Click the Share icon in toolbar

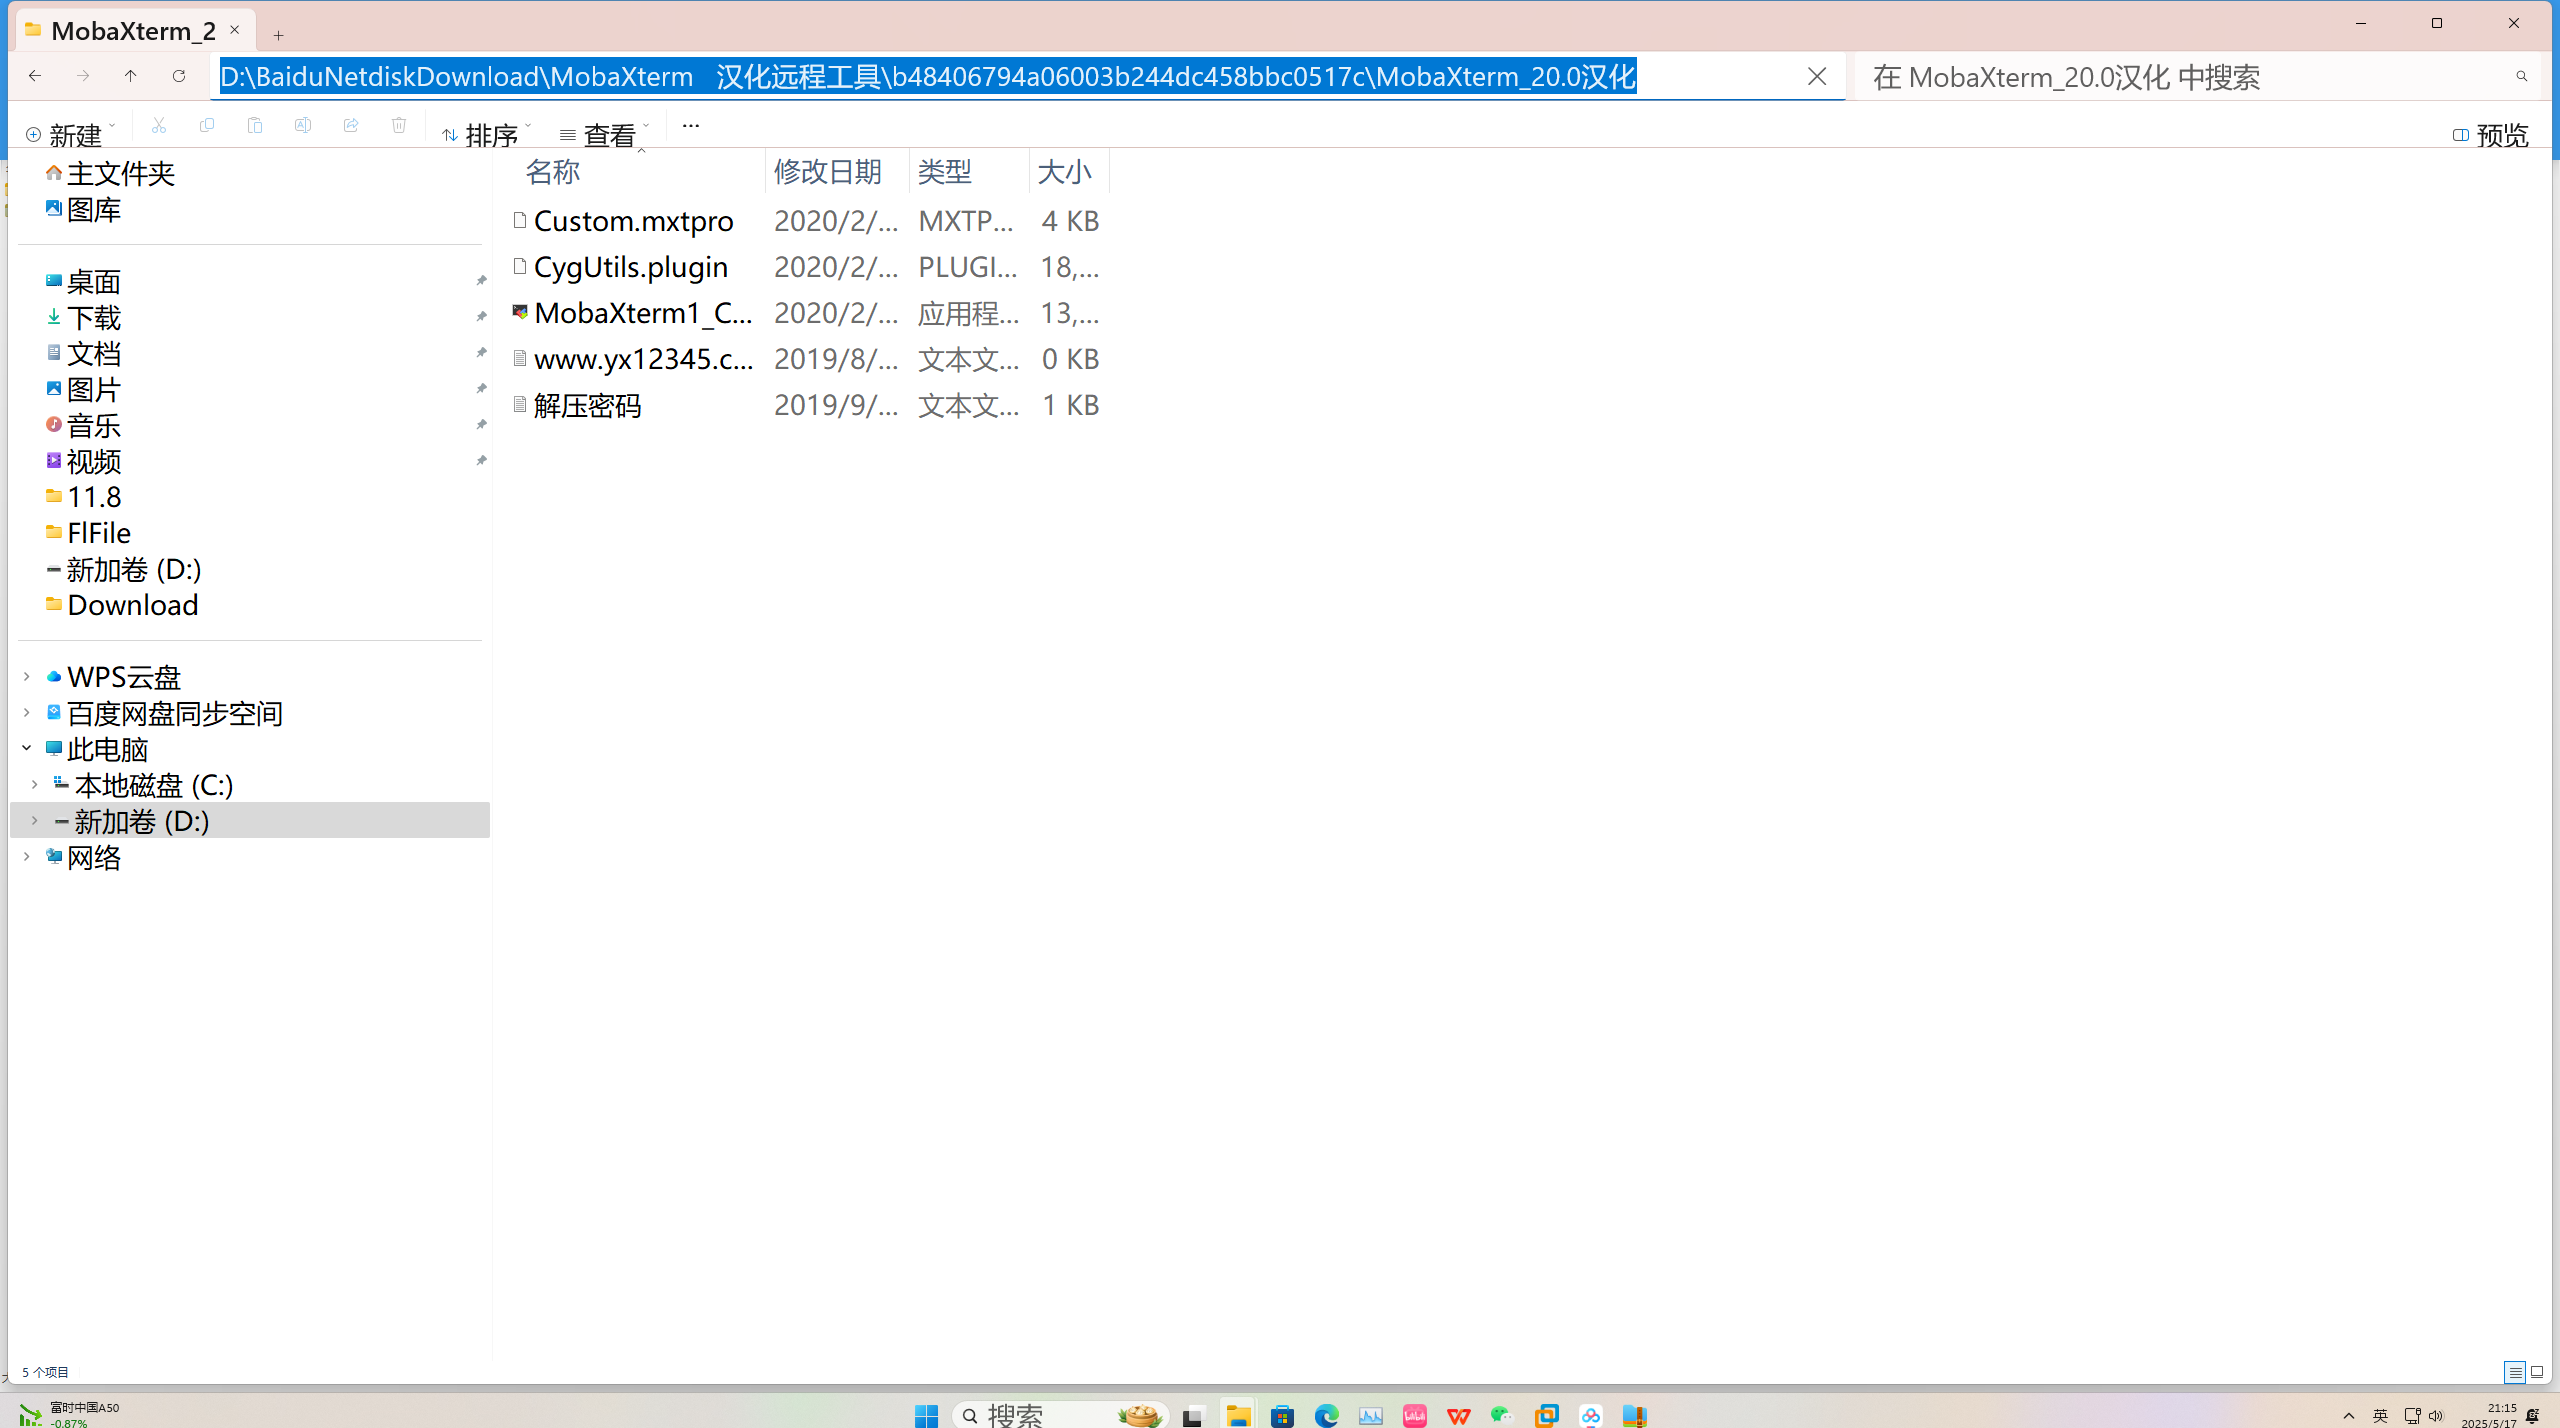coord(351,125)
